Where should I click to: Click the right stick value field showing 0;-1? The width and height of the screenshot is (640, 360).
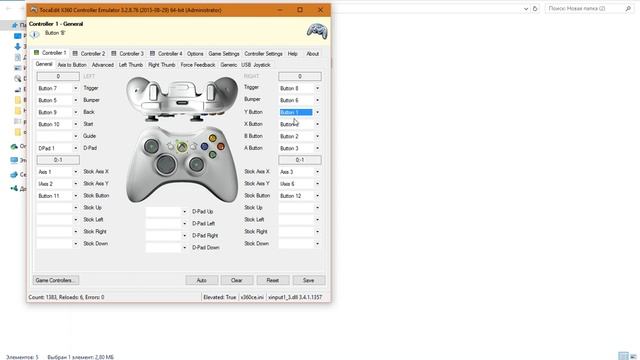tap(300, 160)
